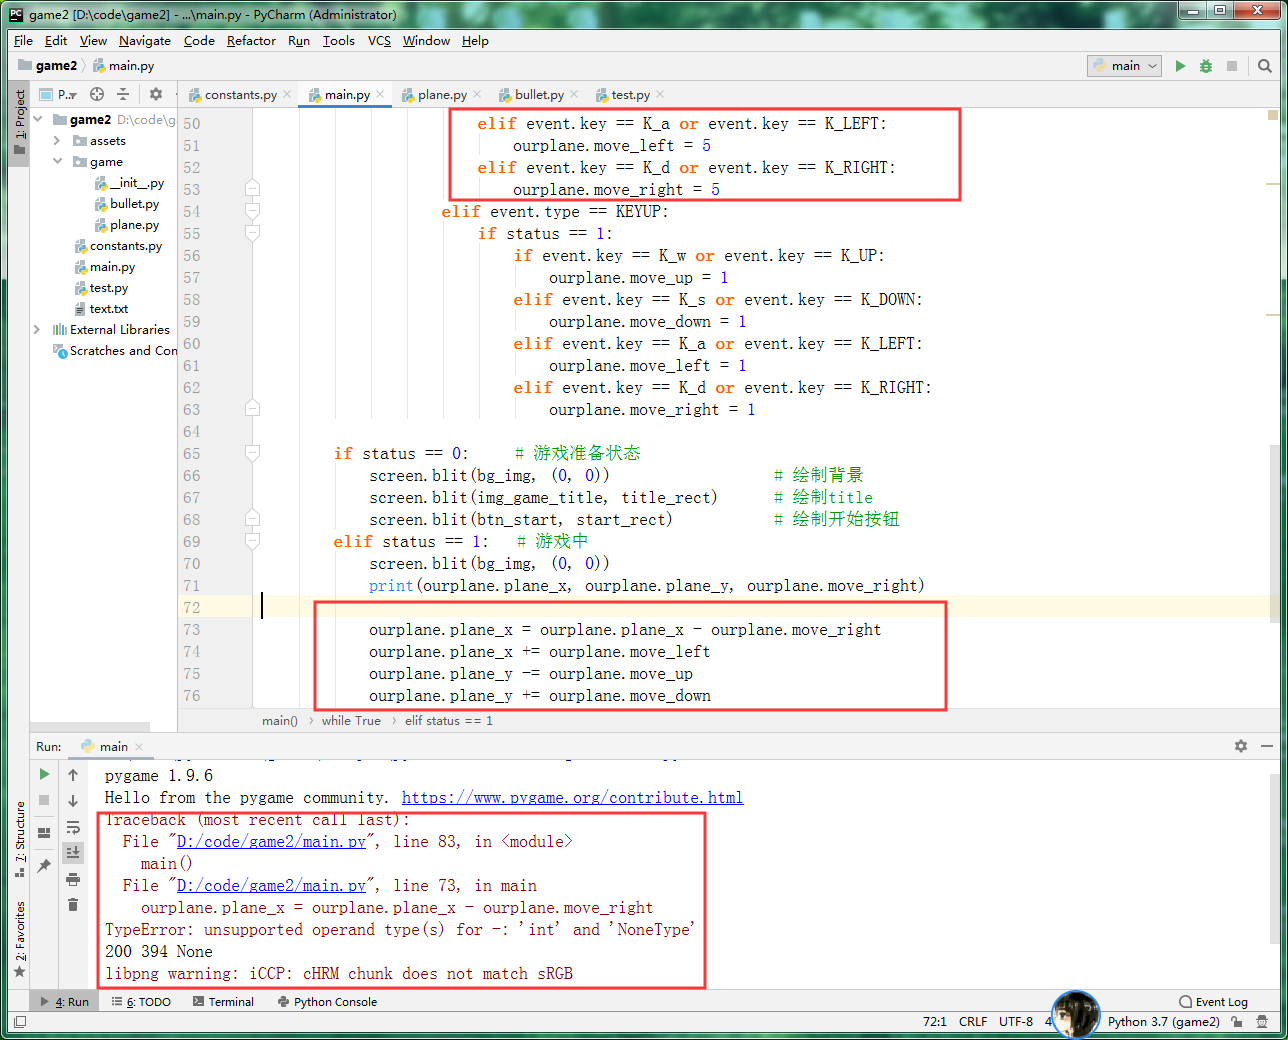Toggle the Python Console tool window
Image resolution: width=1288 pixels, height=1040 pixels.
[327, 1002]
